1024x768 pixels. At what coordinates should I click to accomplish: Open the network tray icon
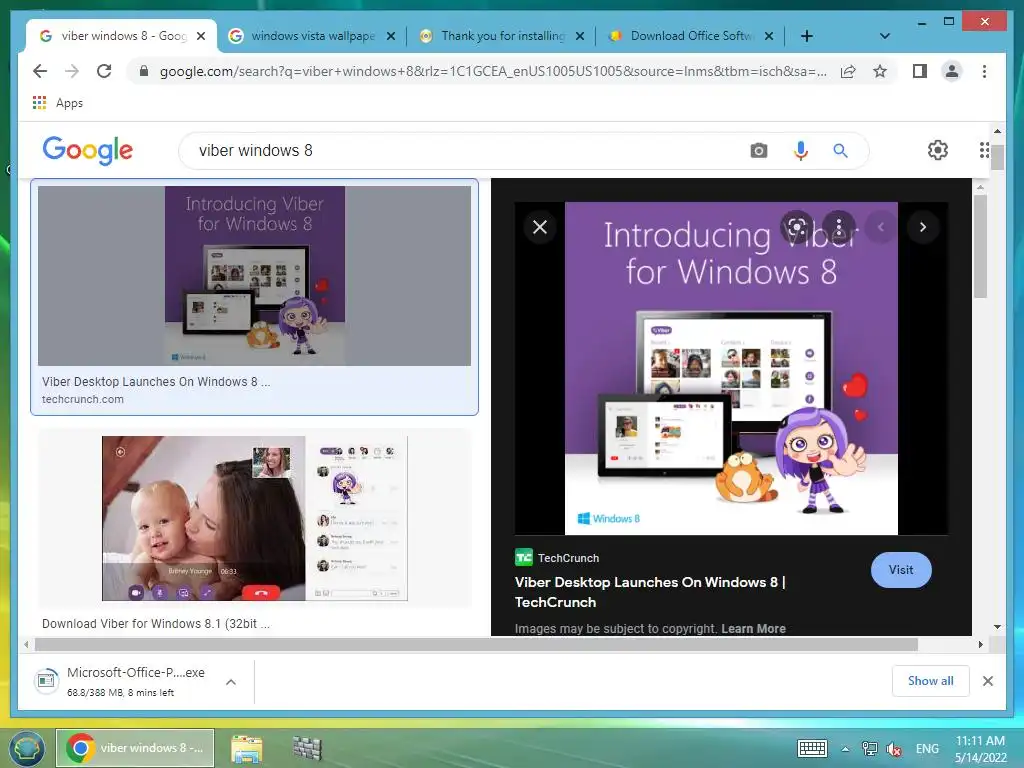(869, 748)
